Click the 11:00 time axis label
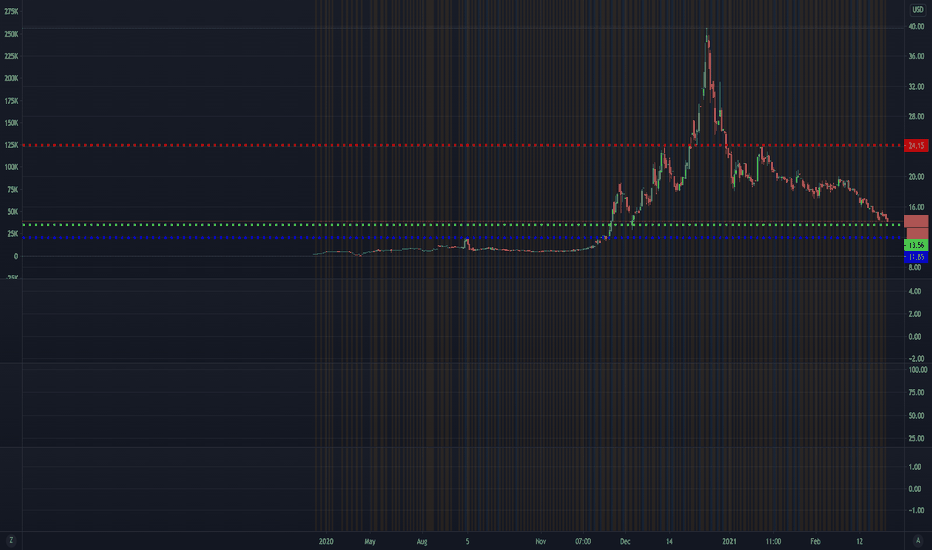932x550 pixels. 773,542
